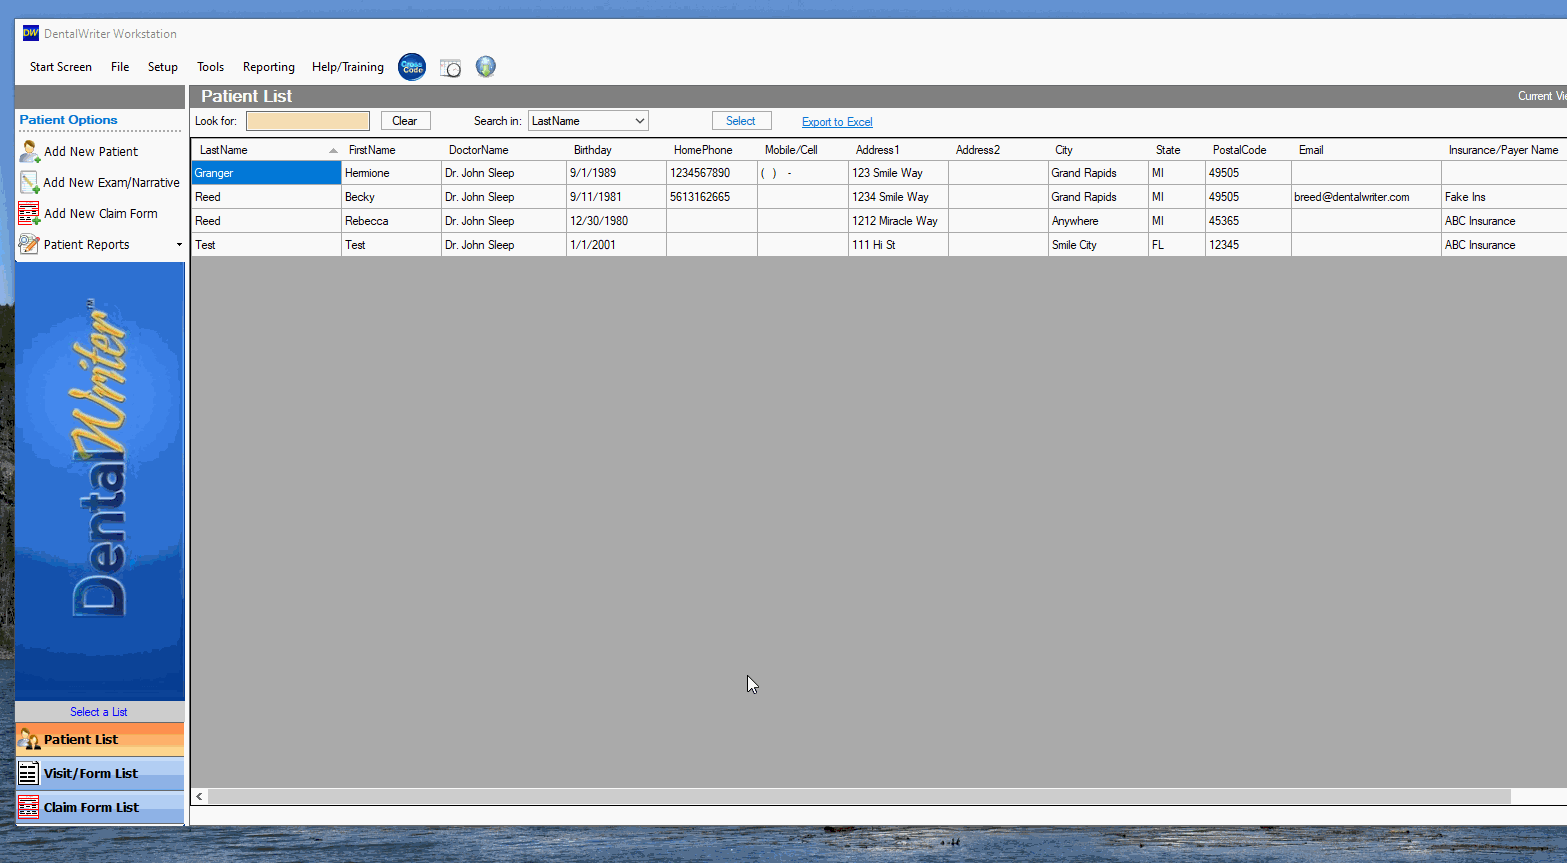Select the Rebecca first name cell
Screen dimensions: 1567x863
(391, 221)
